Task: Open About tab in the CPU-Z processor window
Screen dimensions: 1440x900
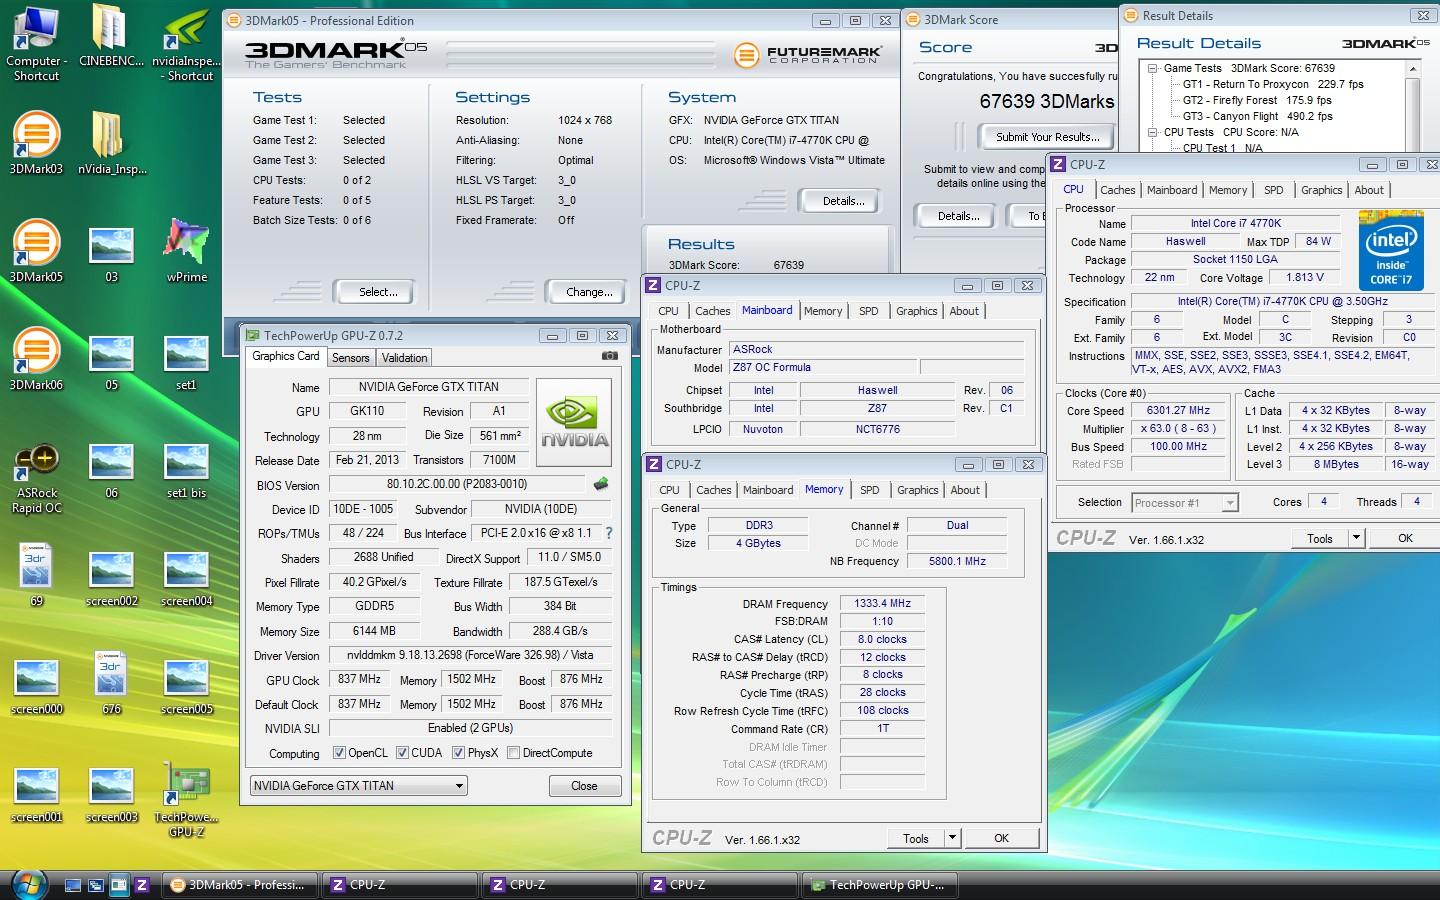Action: (x=1369, y=190)
